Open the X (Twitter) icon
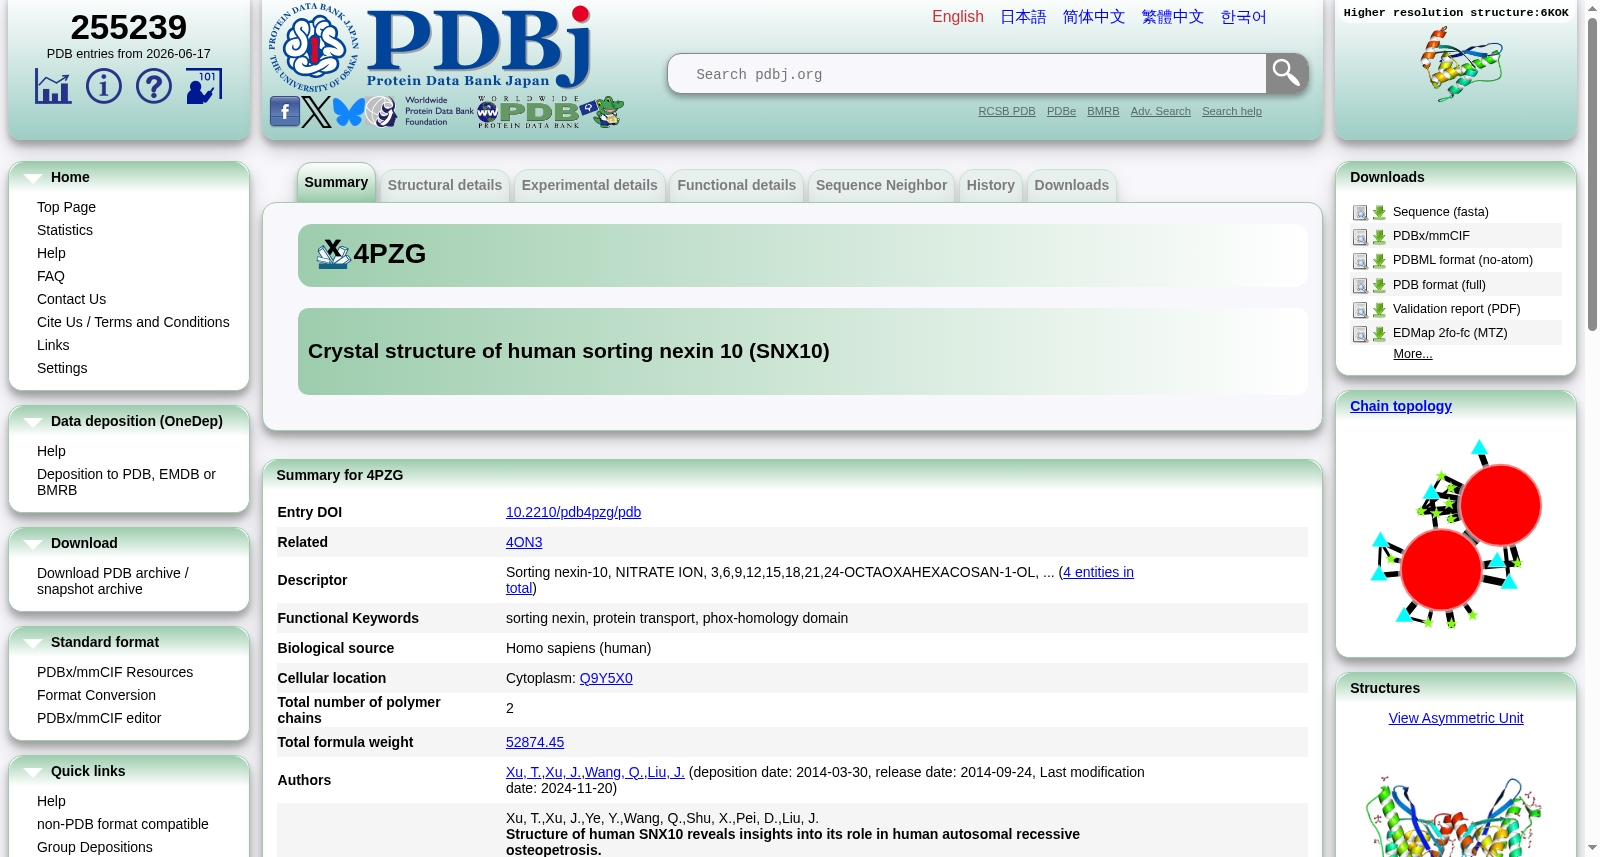Screen dimensions: 1600x857 click(x=316, y=112)
